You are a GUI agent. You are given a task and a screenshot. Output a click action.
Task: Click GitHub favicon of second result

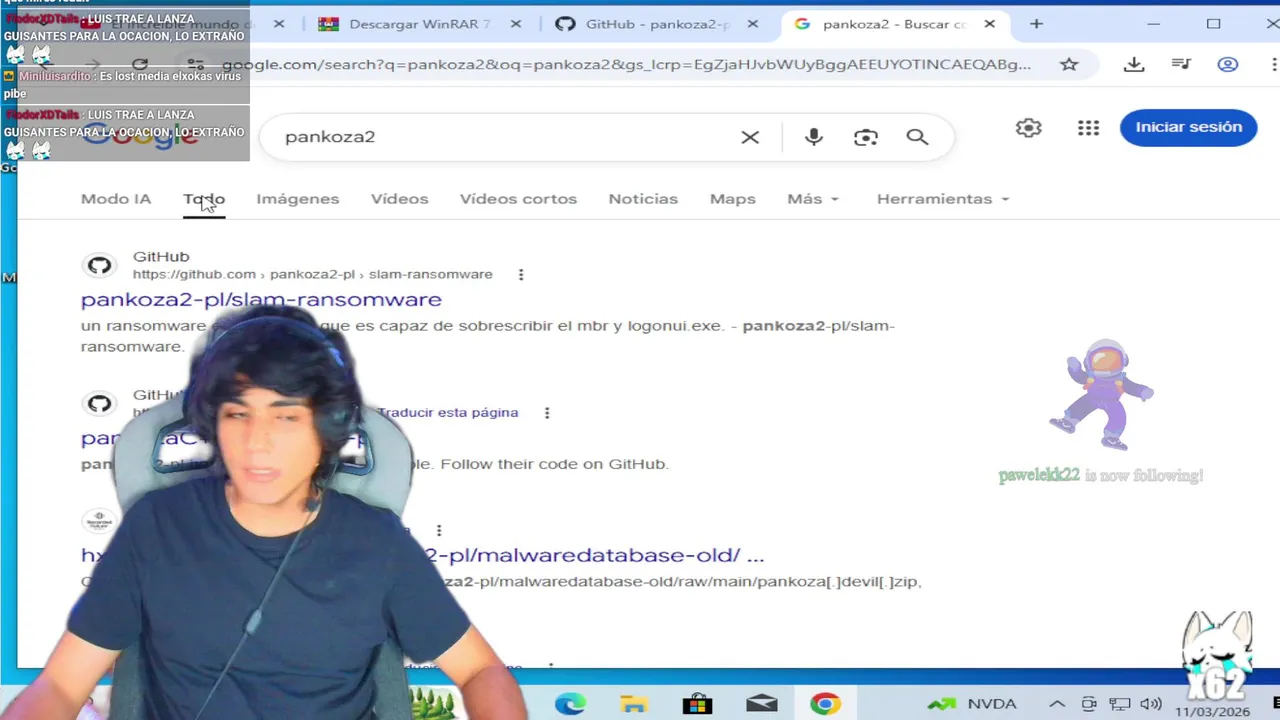click(98, 404)
